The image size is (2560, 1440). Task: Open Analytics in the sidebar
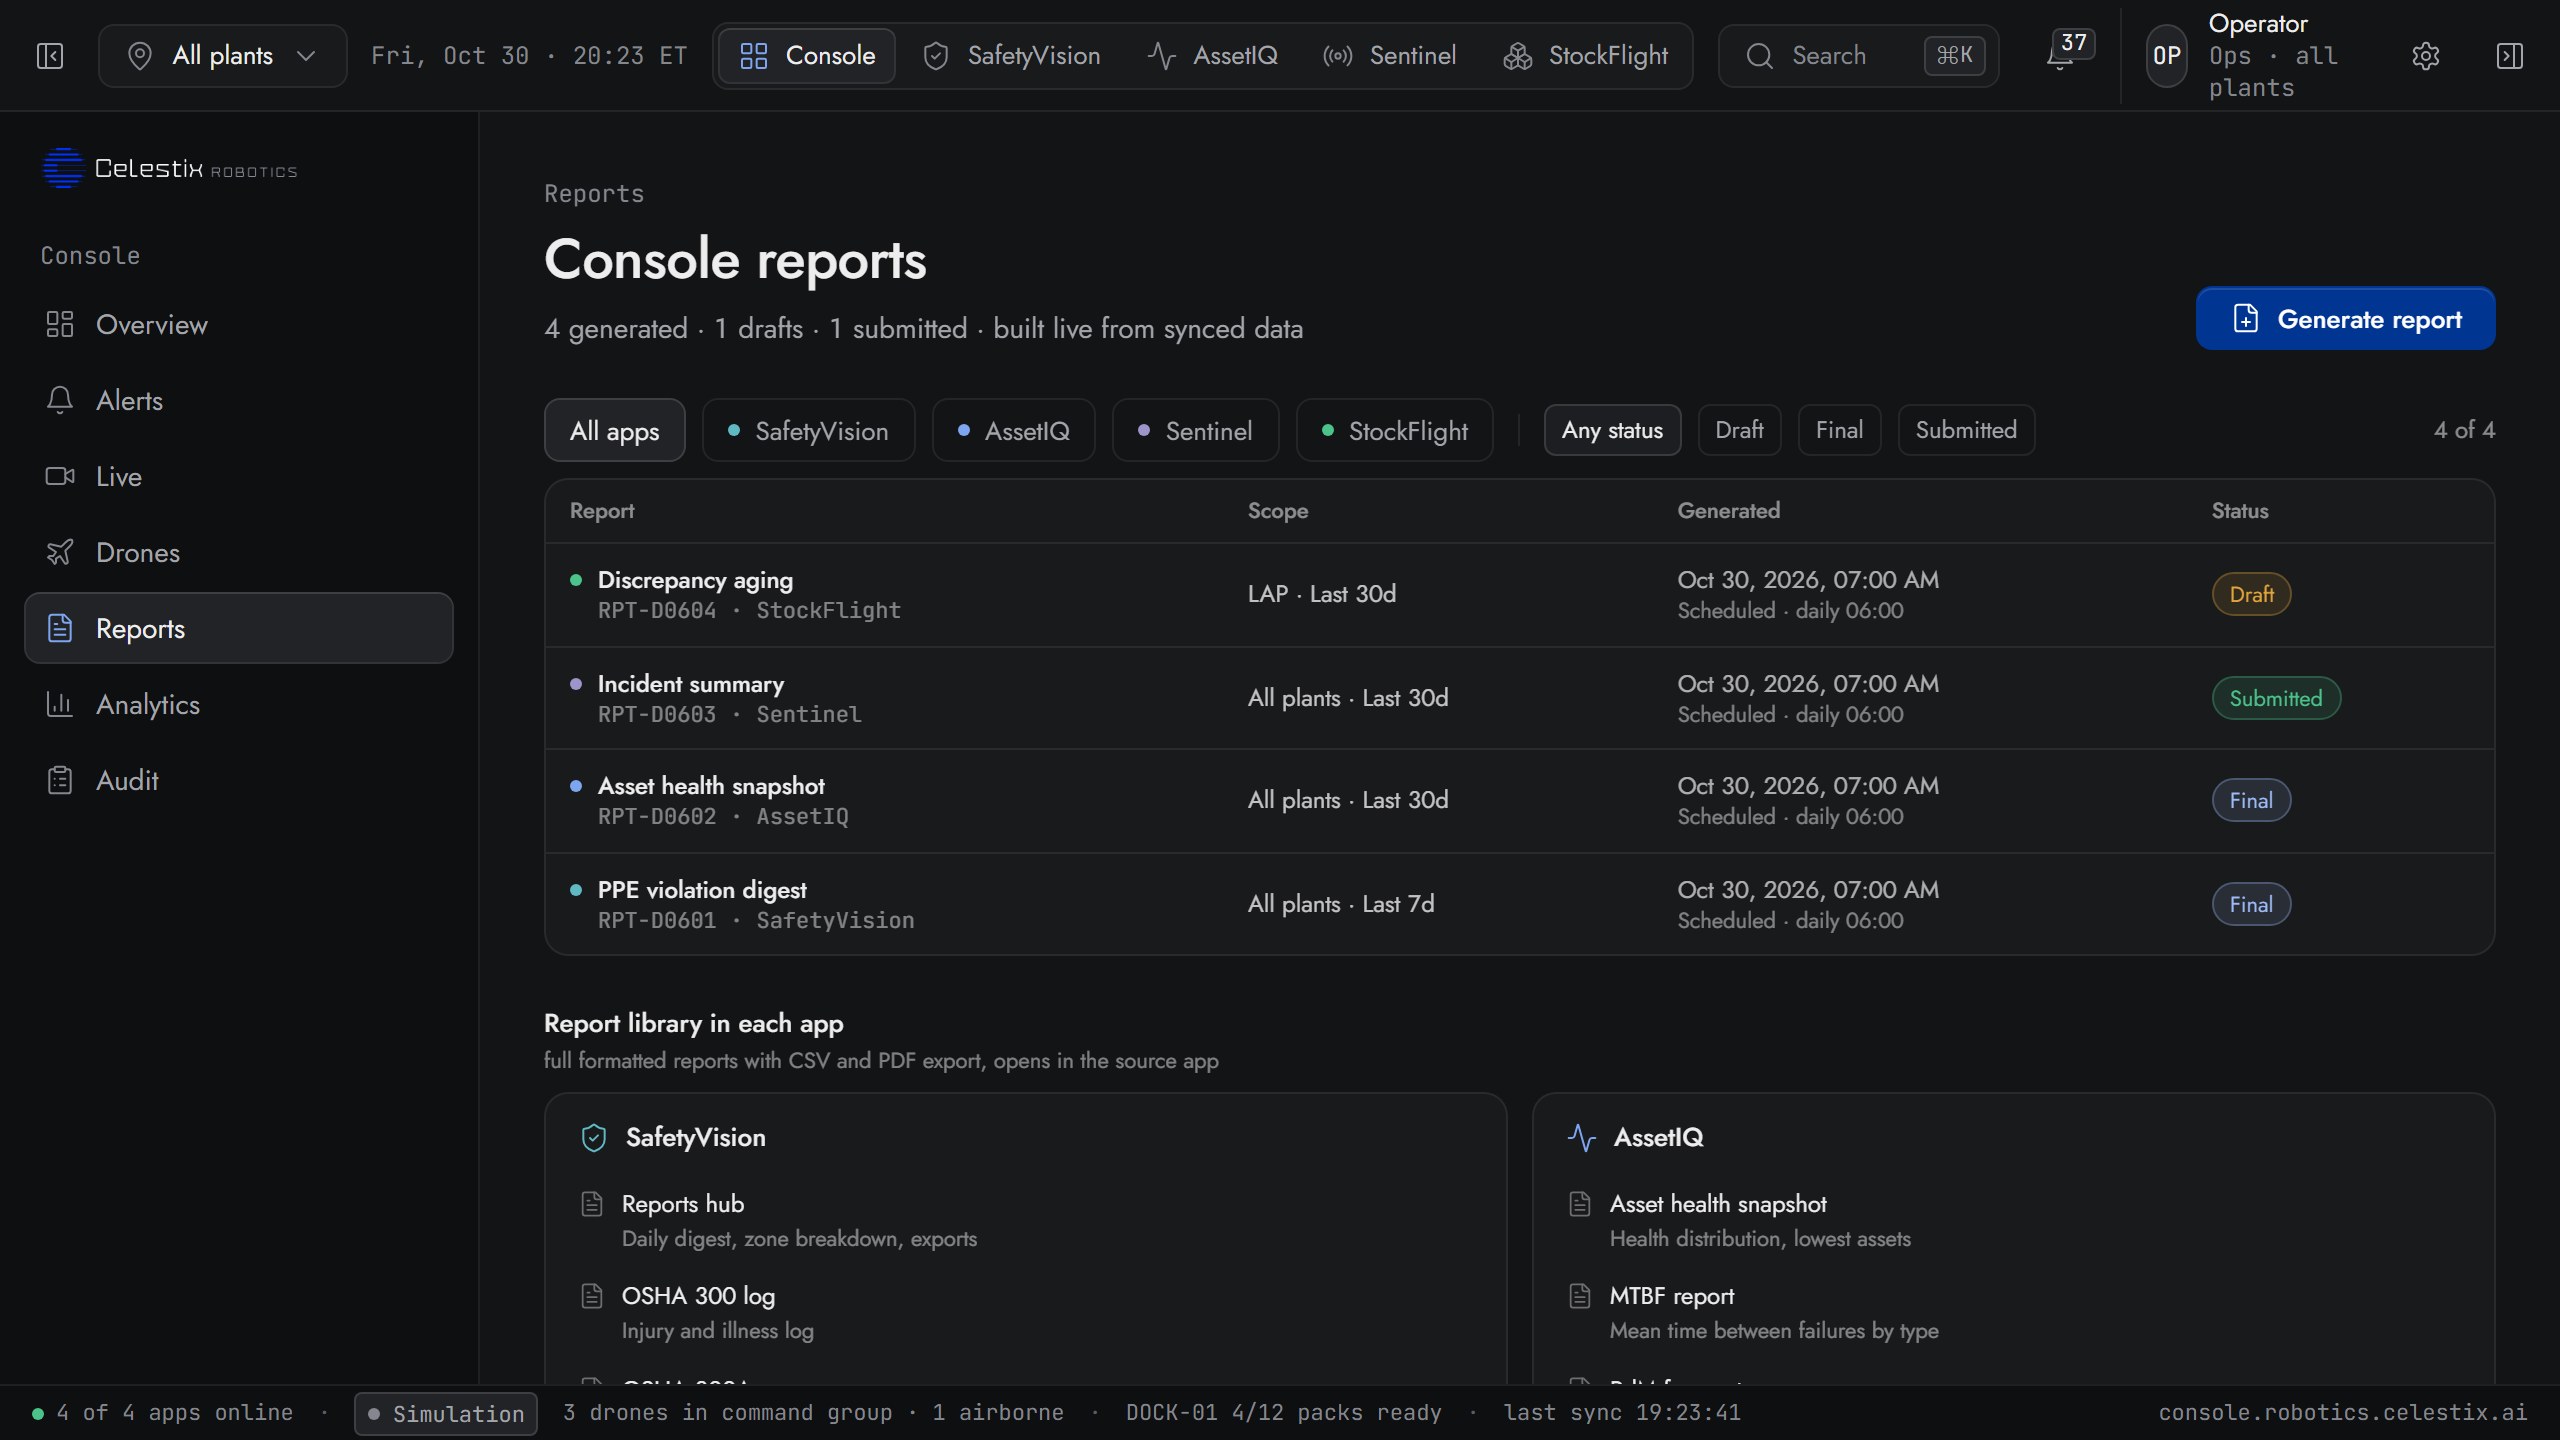[x=238, y=705]
